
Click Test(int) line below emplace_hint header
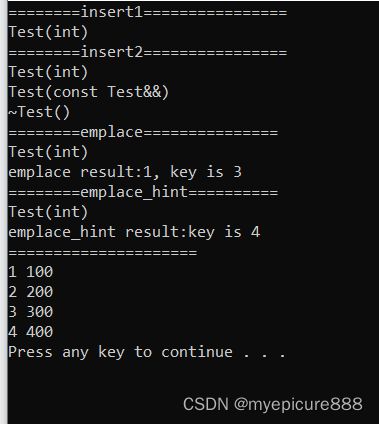point(48,212)
